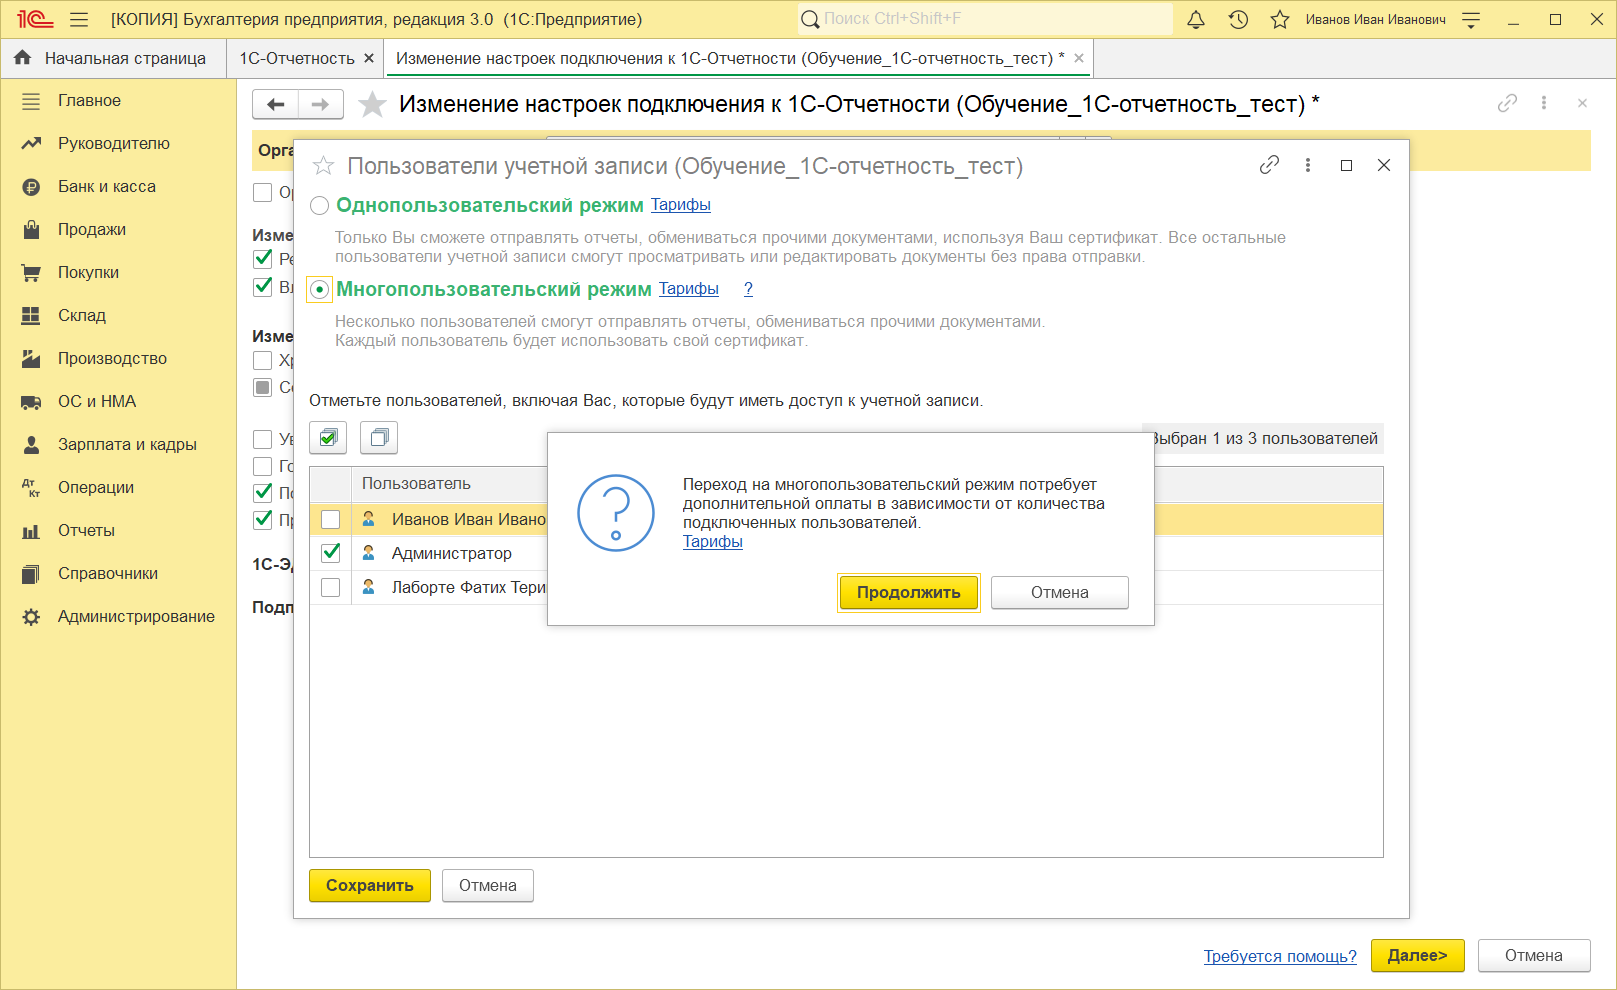Toggle the checkbox starting with Хр
Viewport: 1617px width, 990px height.
click(x=263, y=360)
